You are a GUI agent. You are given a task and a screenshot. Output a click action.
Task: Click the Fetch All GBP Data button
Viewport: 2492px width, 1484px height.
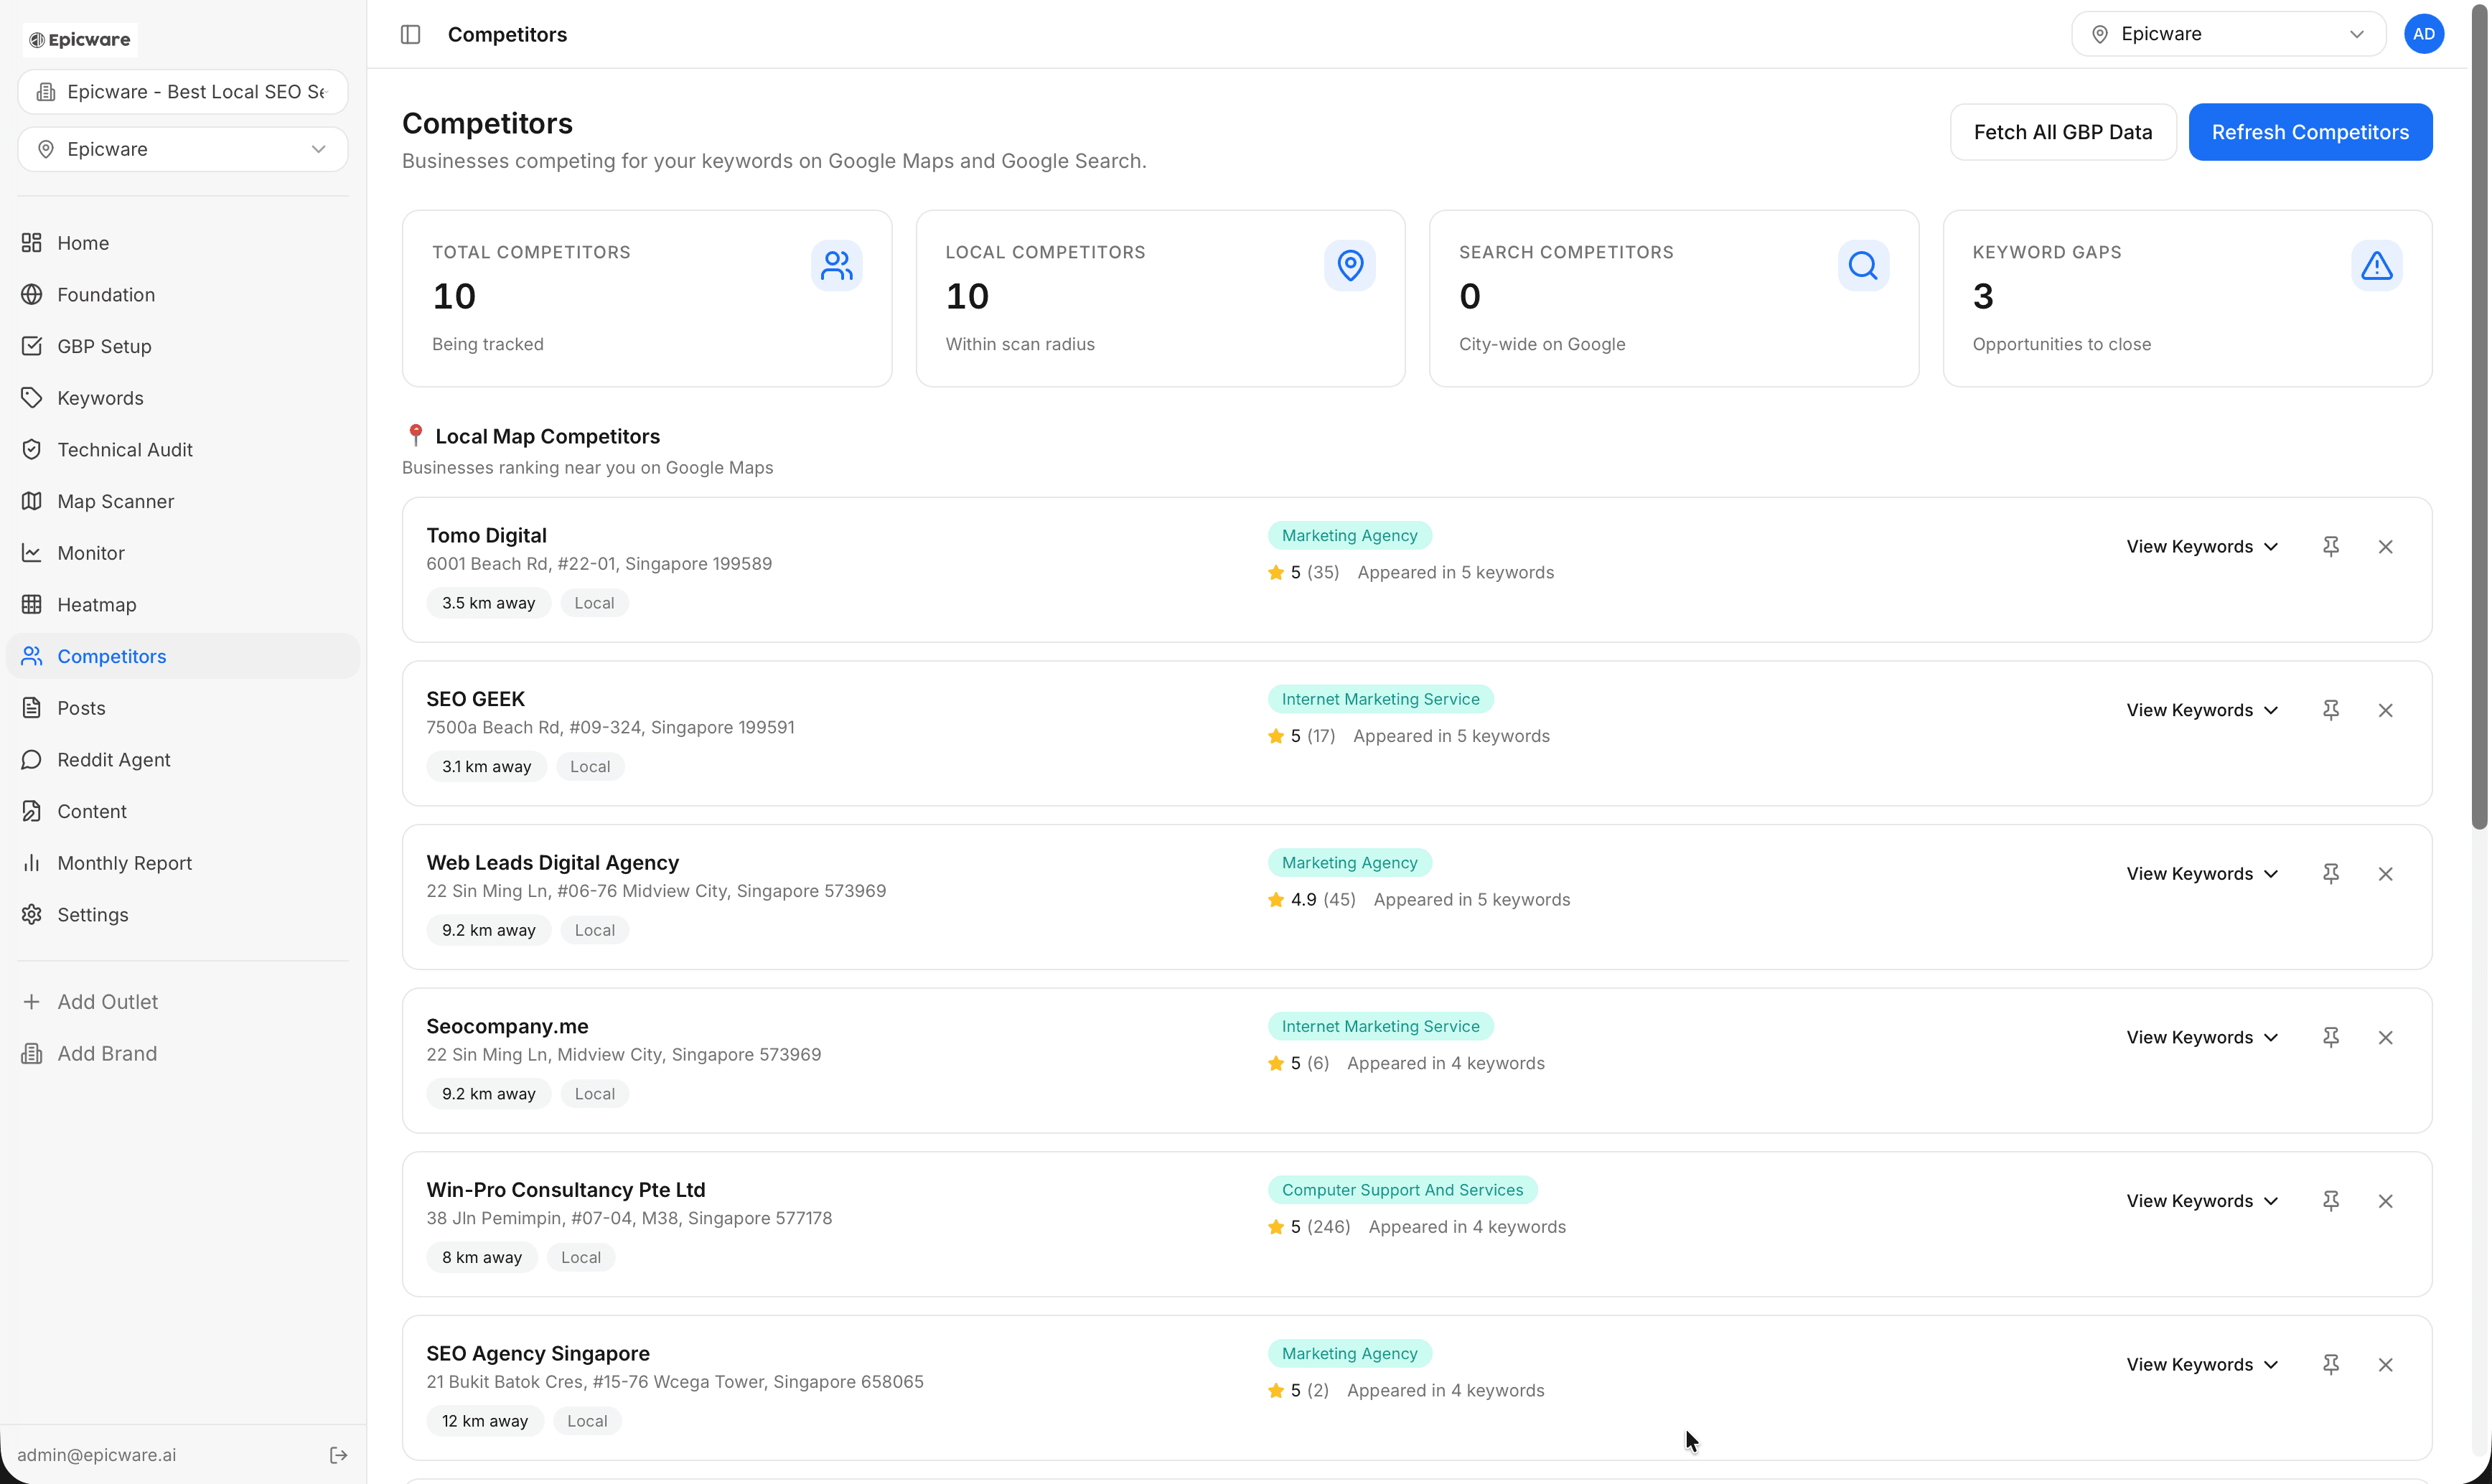[x=2062, y=132]
